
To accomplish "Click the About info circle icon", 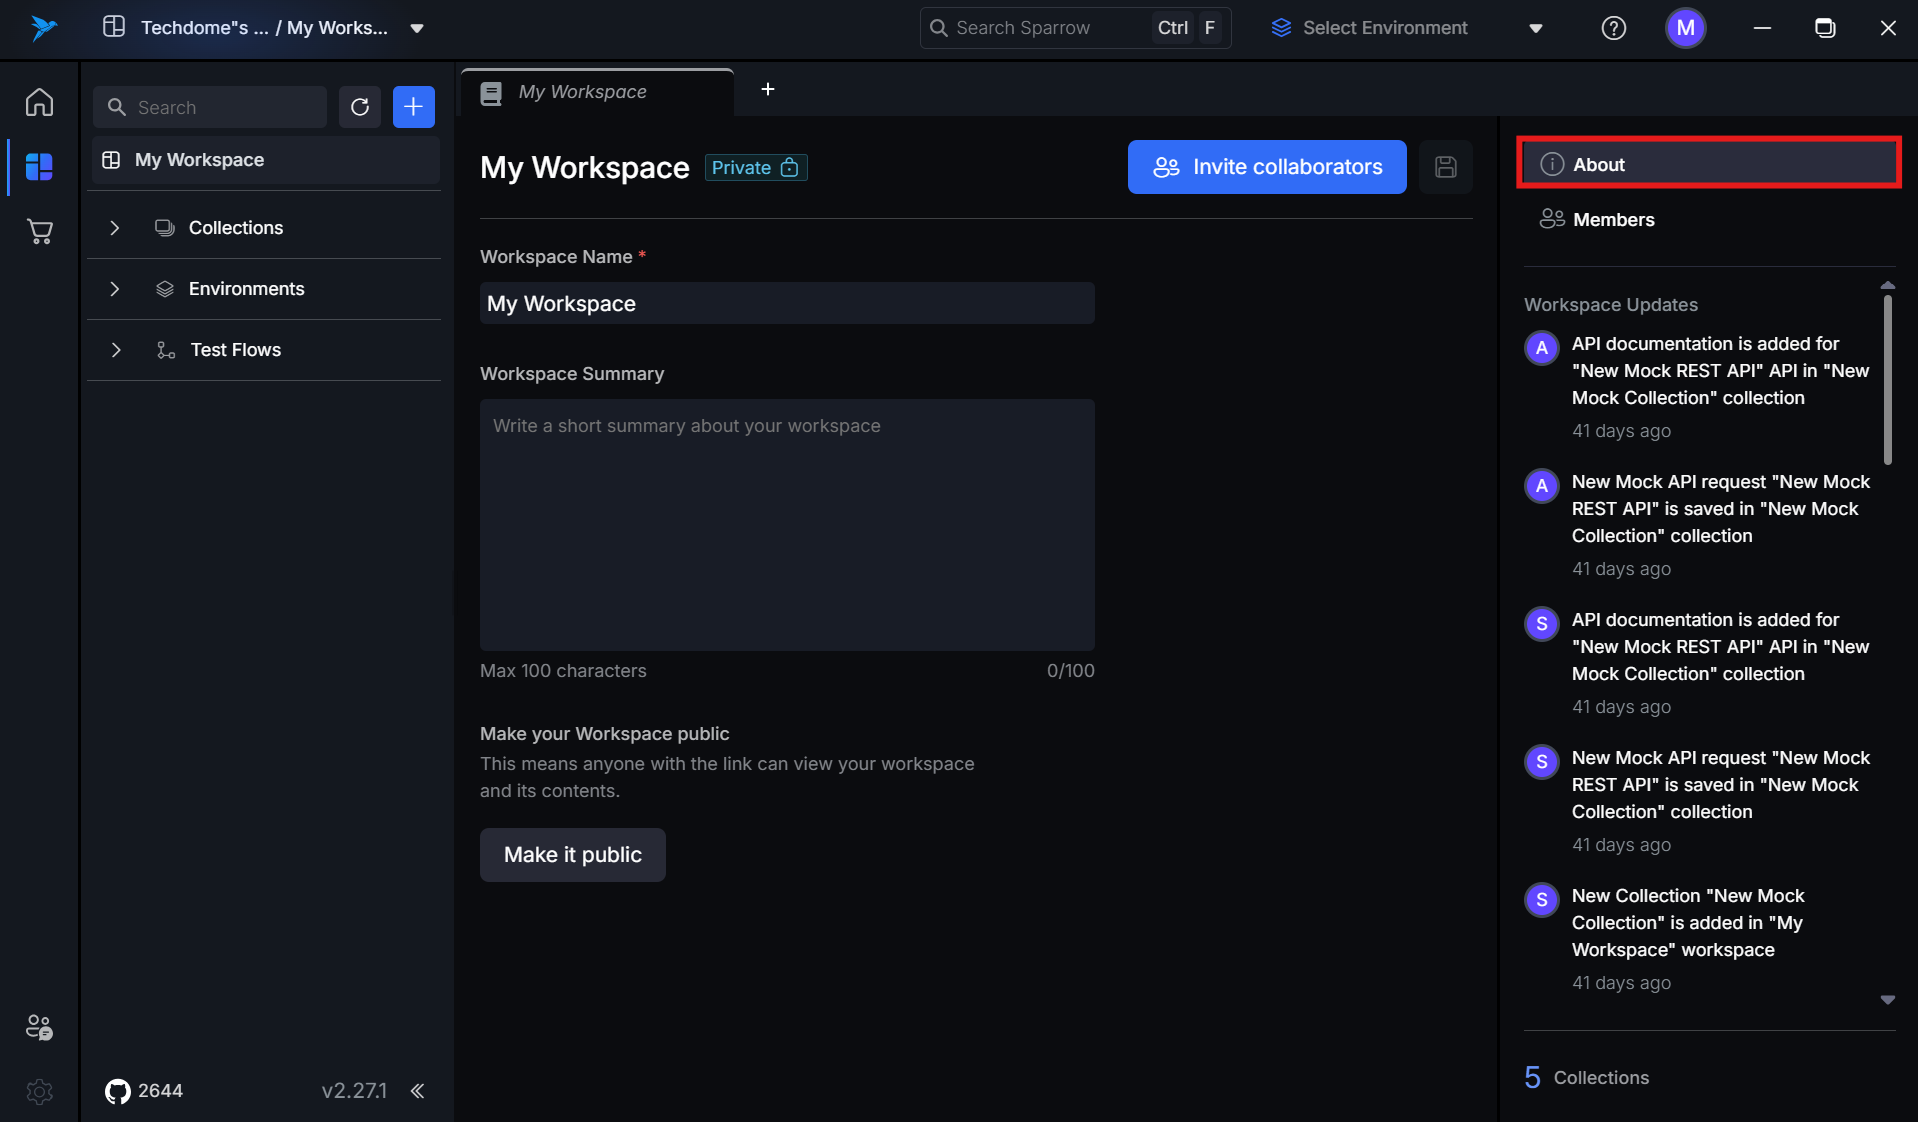I will click(1552, 164).
